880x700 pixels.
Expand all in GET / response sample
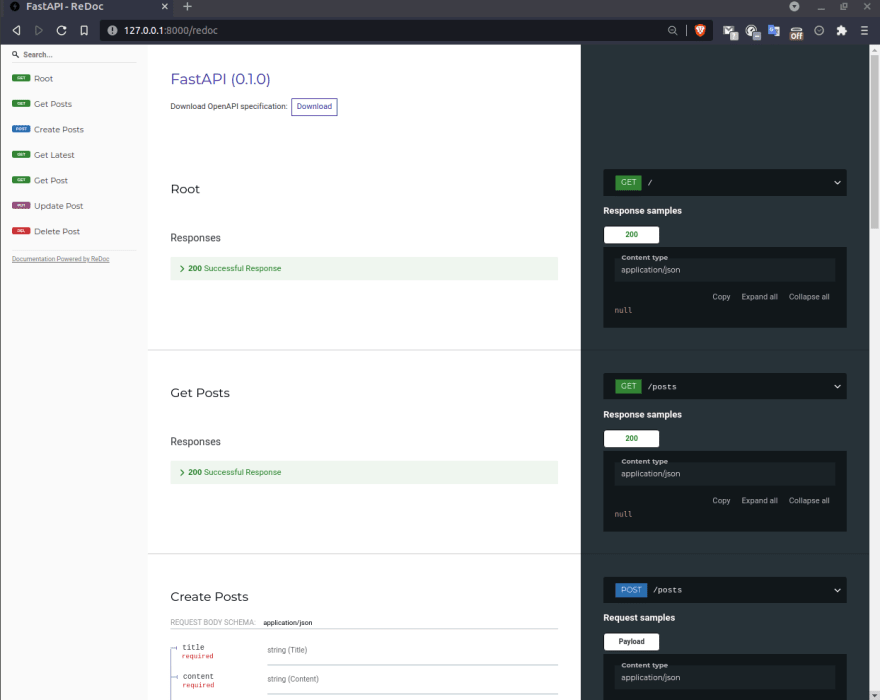click(x=759, y=297)
